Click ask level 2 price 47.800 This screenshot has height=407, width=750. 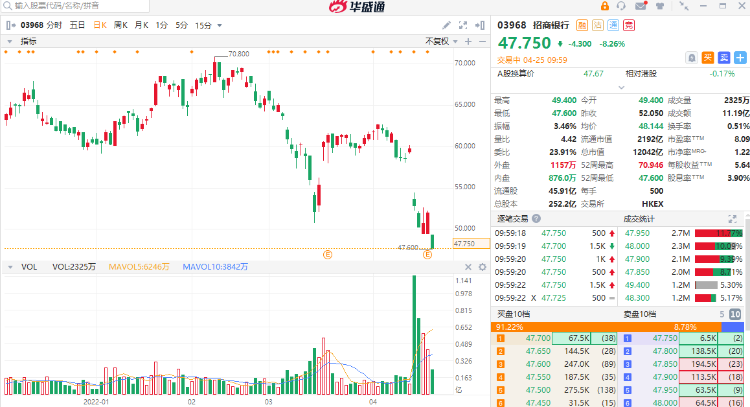(x=665, y=351)
